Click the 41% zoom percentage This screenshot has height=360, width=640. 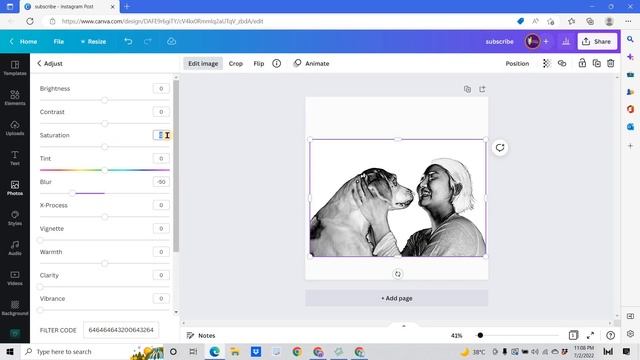[x=456, y=336]
